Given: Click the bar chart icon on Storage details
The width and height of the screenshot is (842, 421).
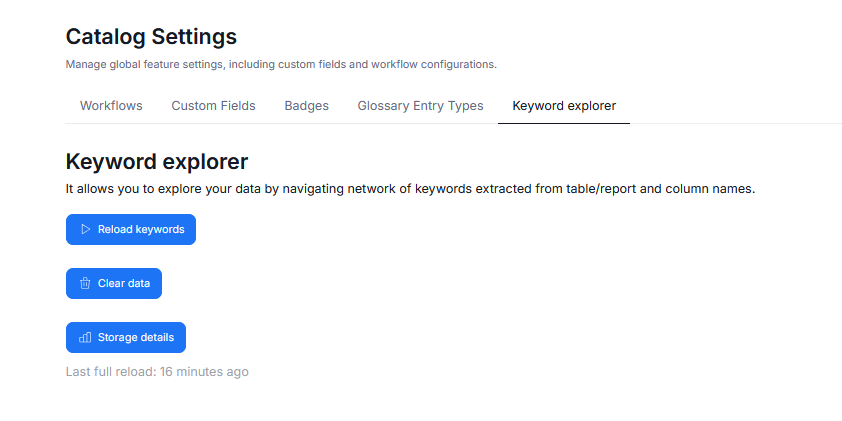Looking at the screenshot, I should click(85, 337).
